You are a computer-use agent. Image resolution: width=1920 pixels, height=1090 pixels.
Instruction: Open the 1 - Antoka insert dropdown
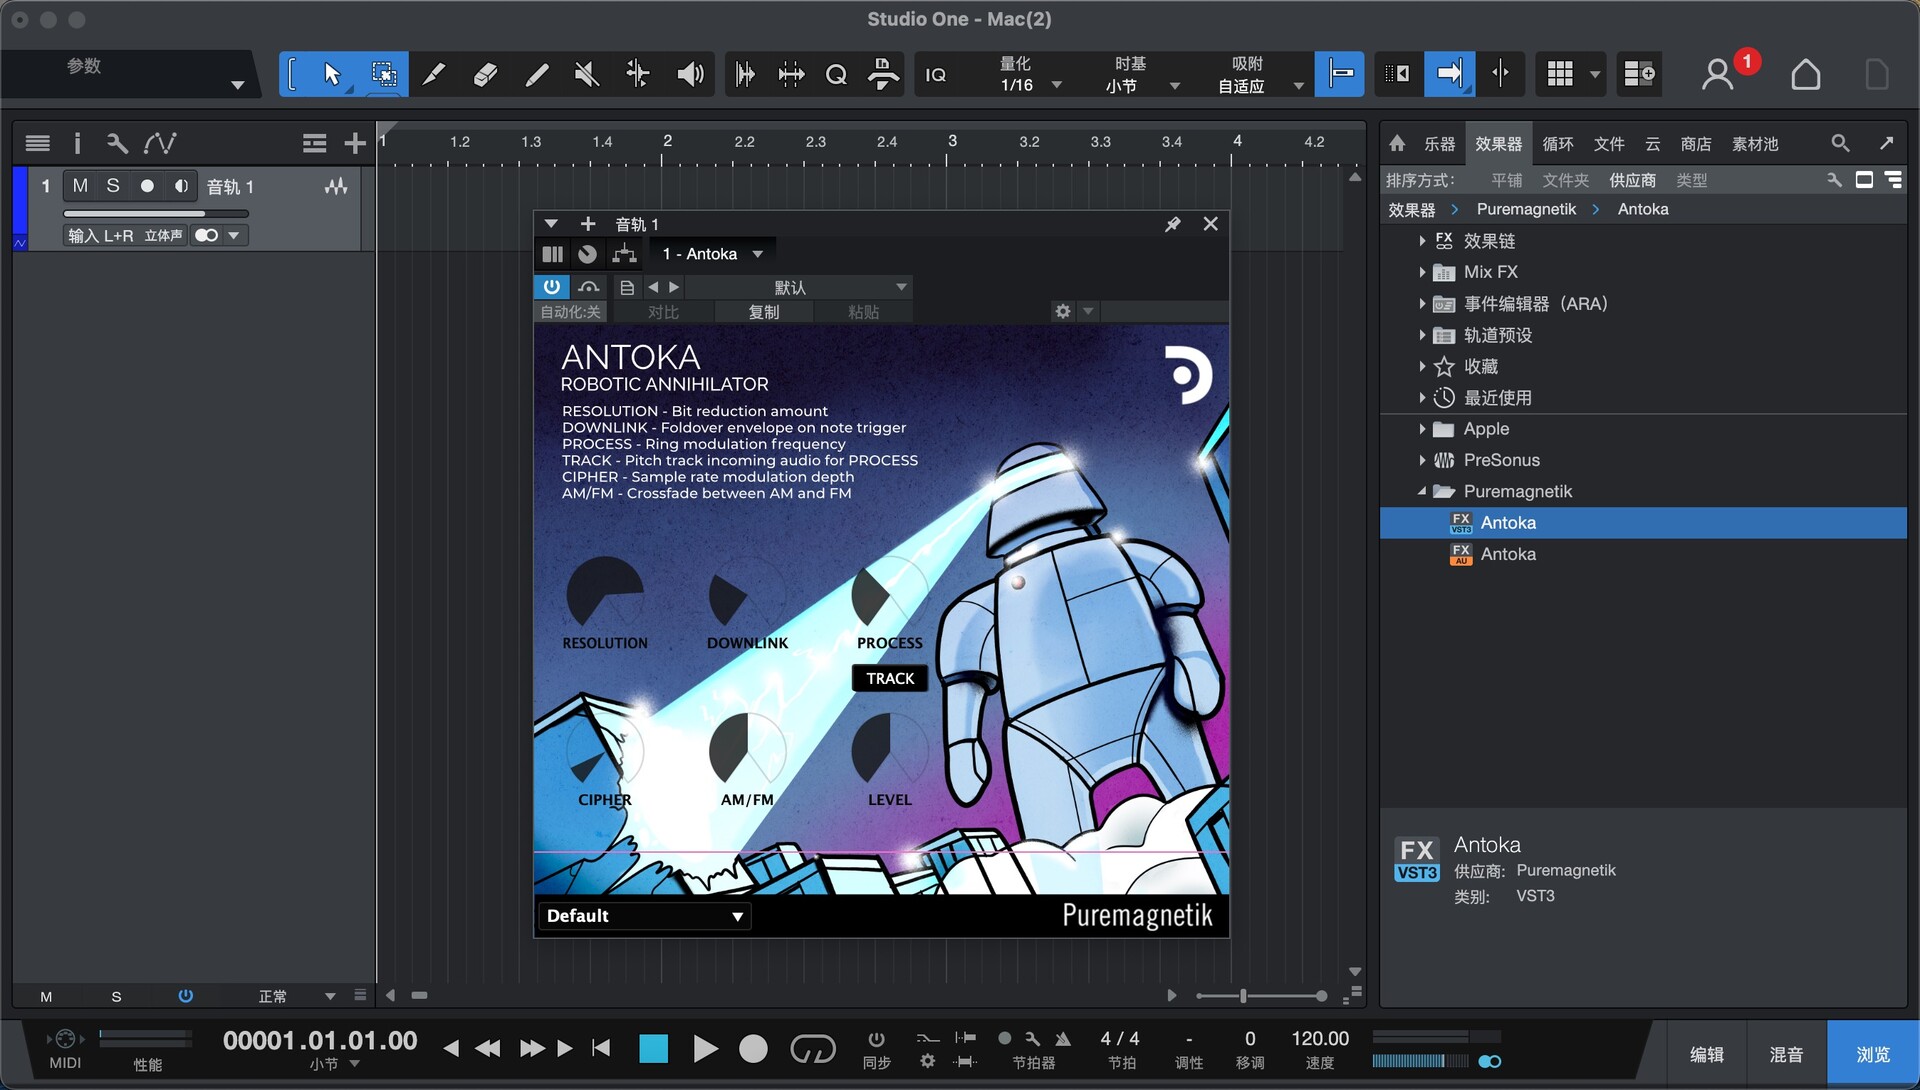click(x=713, y=254)
